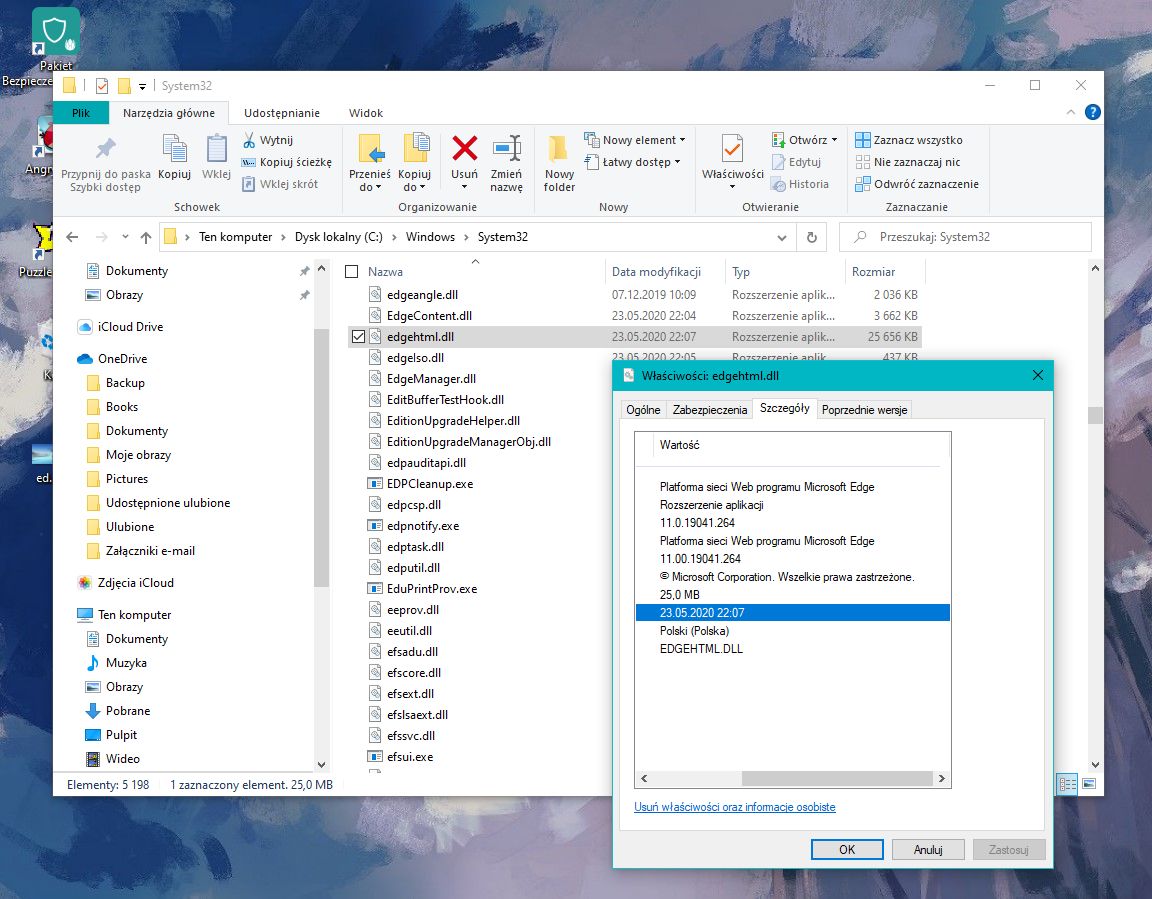Open the recent locations dropdown arrow
This screenshot has width=1152, height=899.
click(125, 237)
